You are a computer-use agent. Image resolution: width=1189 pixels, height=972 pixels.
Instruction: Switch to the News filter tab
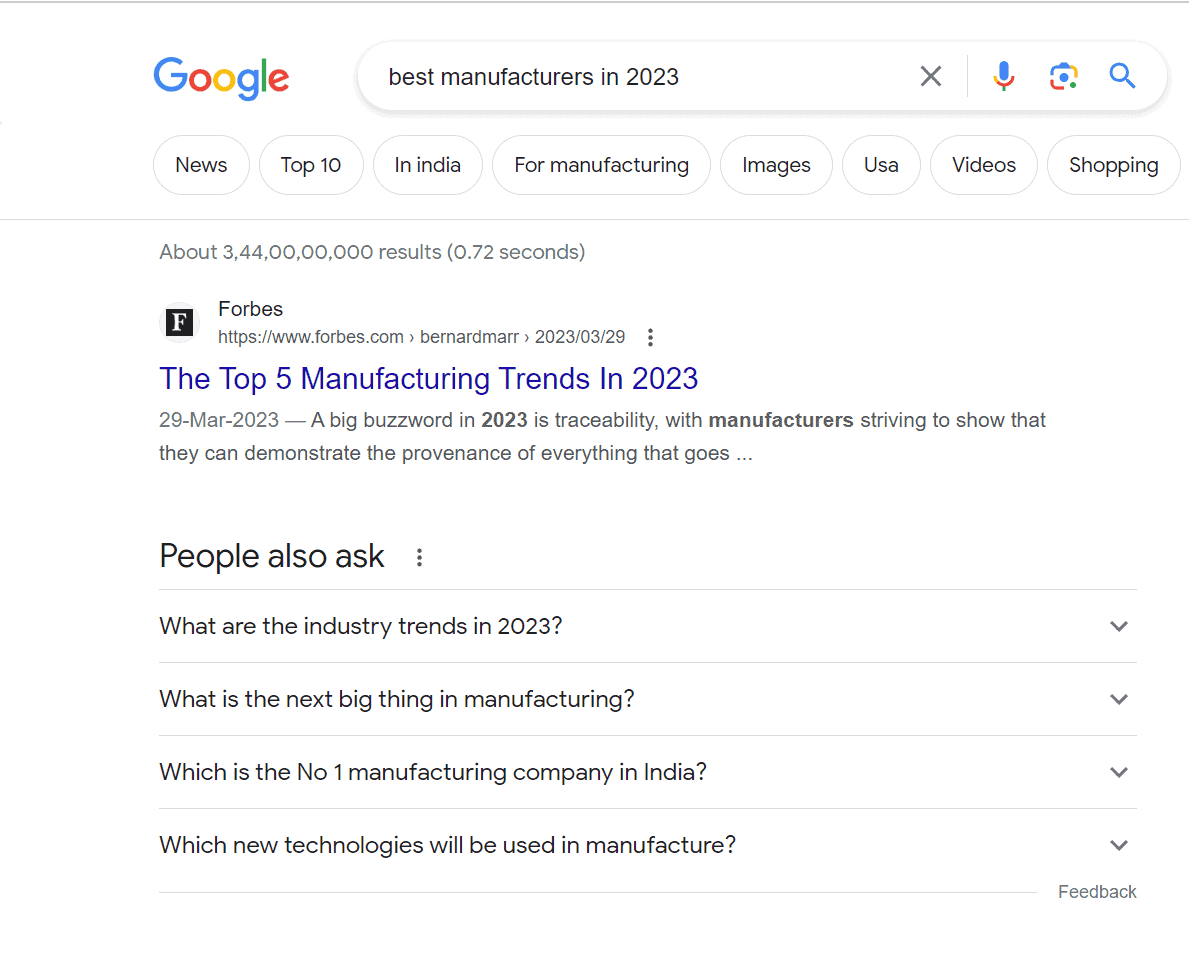pyautogui.click(x=201, y=165)
